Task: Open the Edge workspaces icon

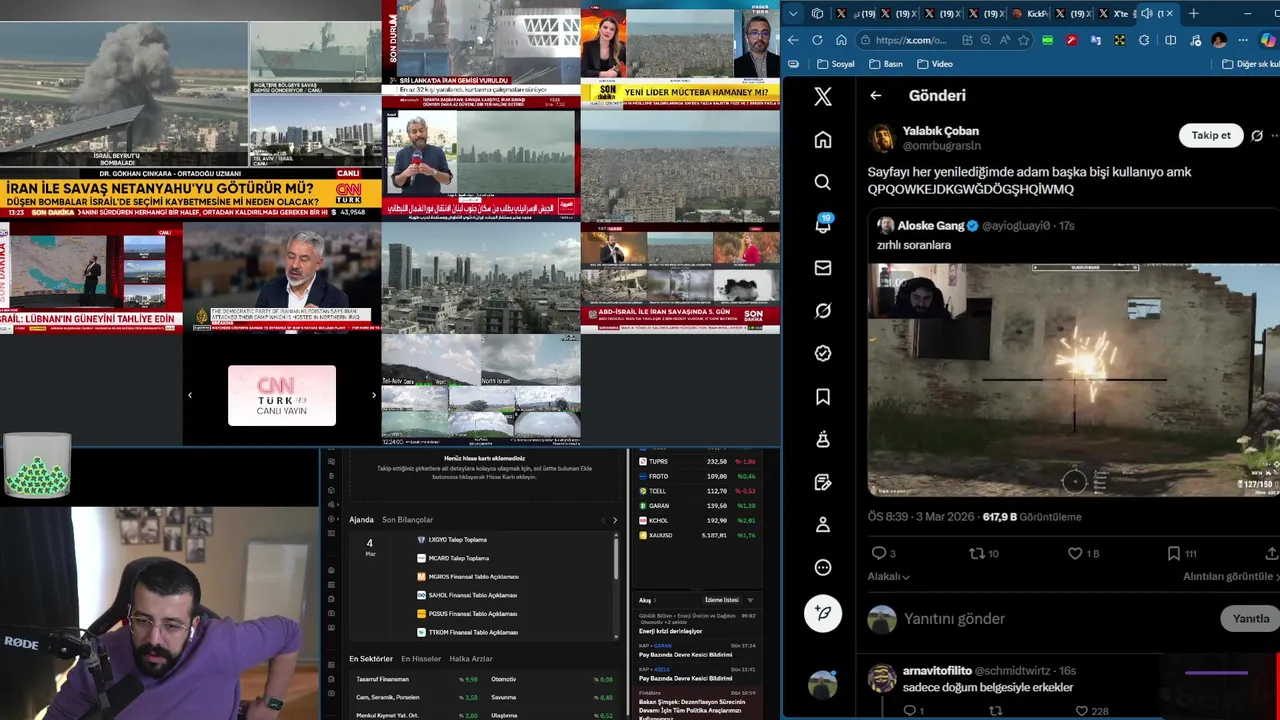Action: point(817,14)
